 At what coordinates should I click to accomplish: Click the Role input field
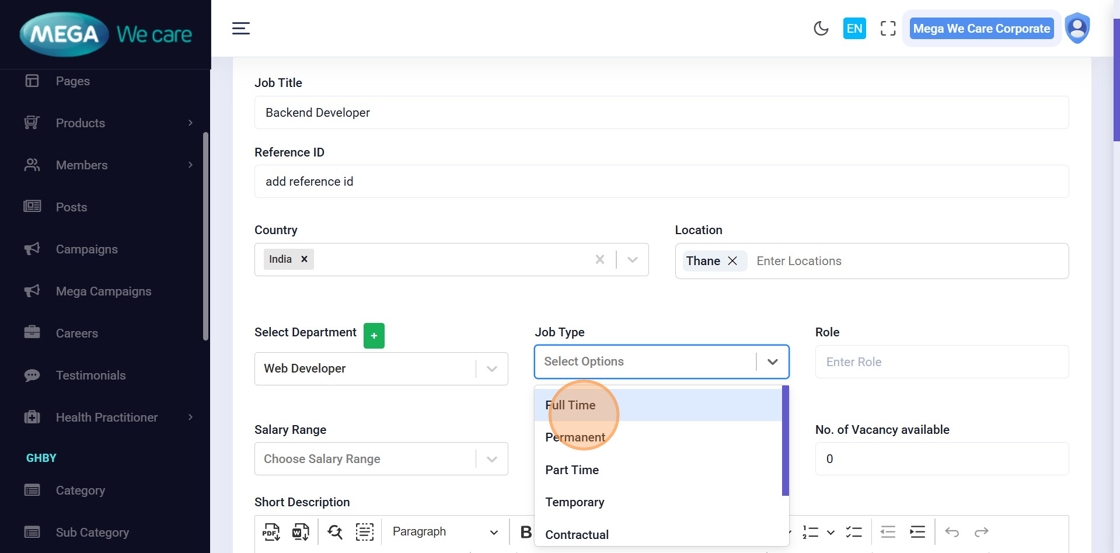(x=941, y=362)
